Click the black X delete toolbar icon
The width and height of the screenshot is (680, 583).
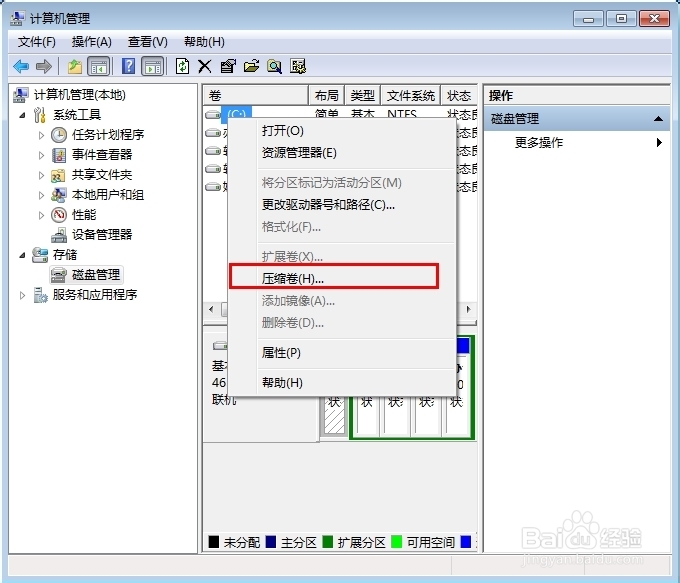click(x=205, y=66)
